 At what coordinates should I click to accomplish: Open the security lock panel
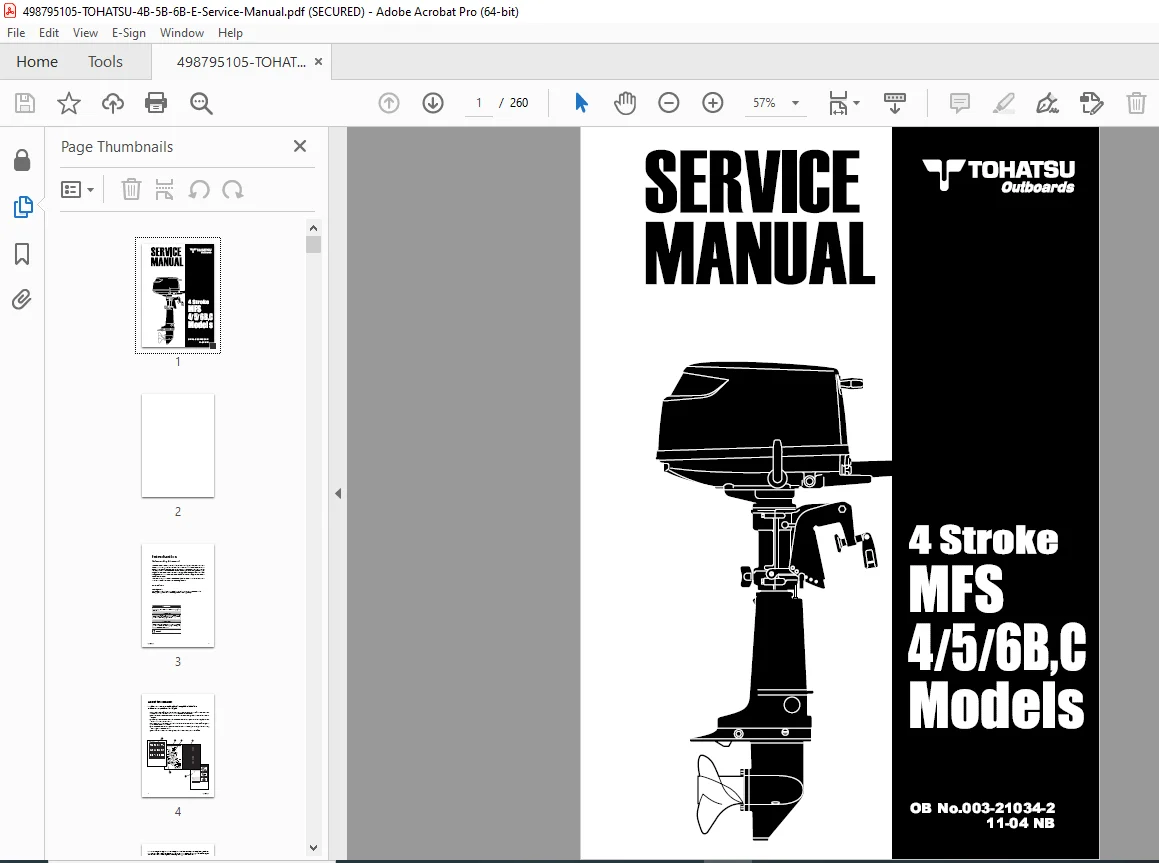(x=22, y=160)
